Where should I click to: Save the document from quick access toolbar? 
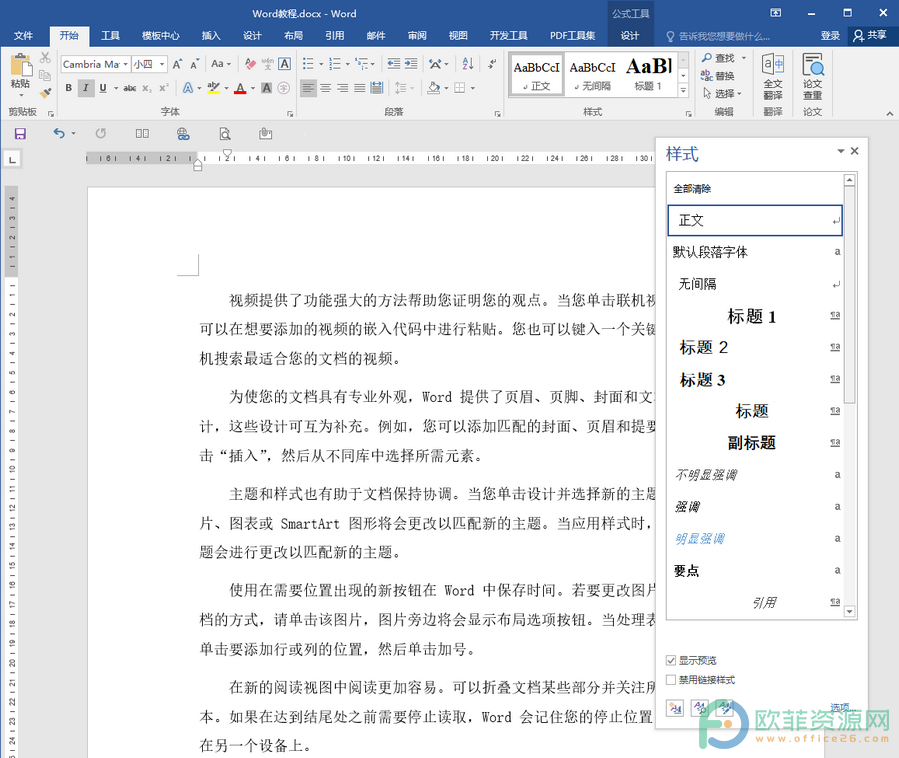(20, 134)
